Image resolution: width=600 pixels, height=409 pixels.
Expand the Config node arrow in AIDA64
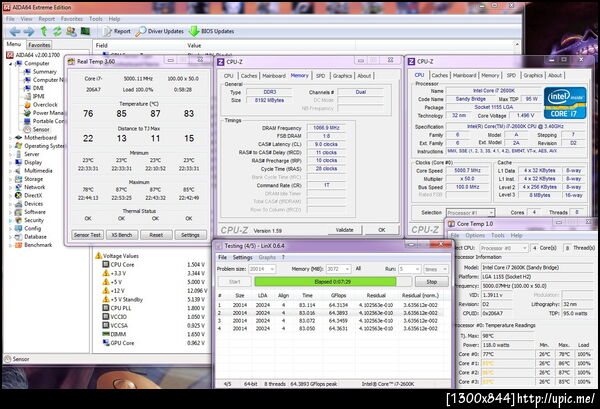(x=11, y=229)
